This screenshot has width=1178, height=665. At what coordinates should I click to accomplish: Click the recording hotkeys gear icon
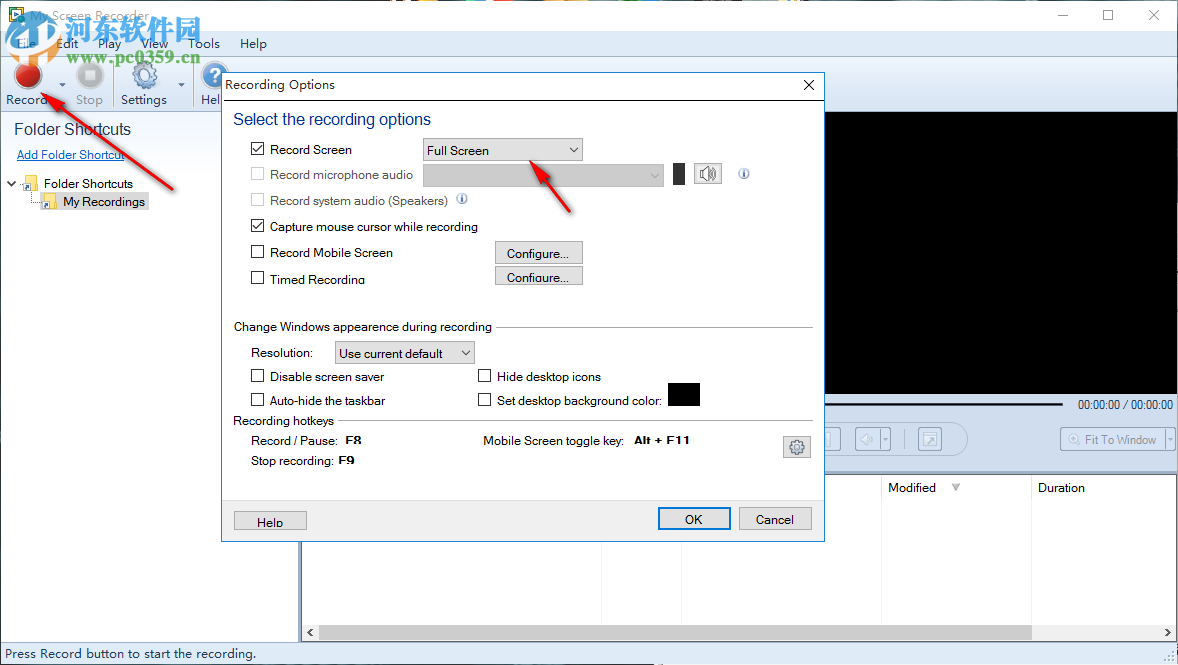[x=797, y=446]
